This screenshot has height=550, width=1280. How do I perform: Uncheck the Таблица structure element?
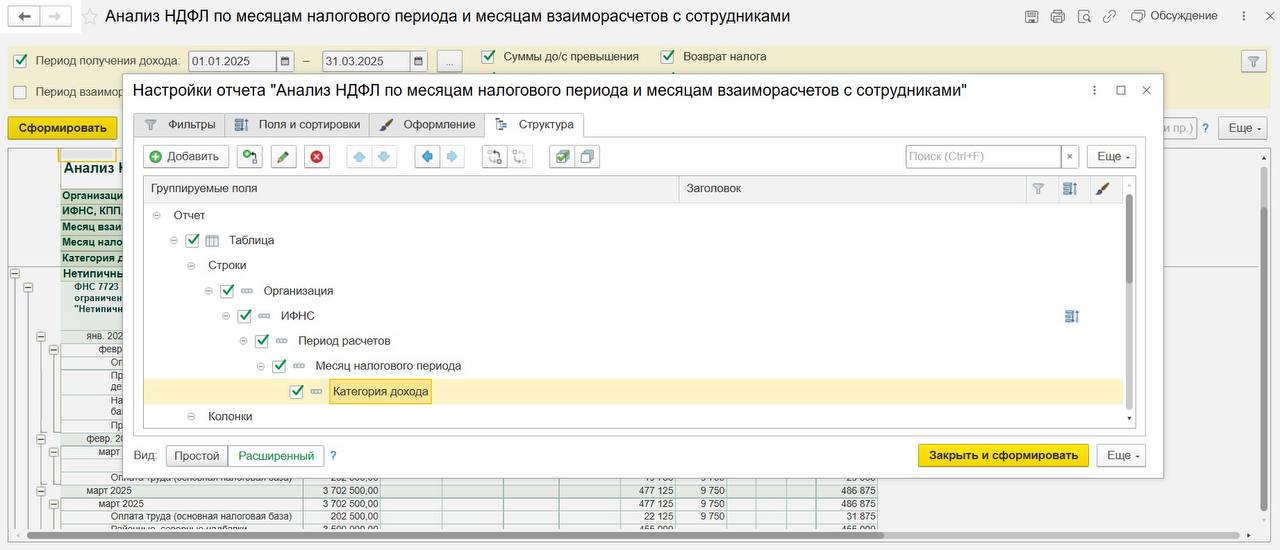tap(193, 240)
